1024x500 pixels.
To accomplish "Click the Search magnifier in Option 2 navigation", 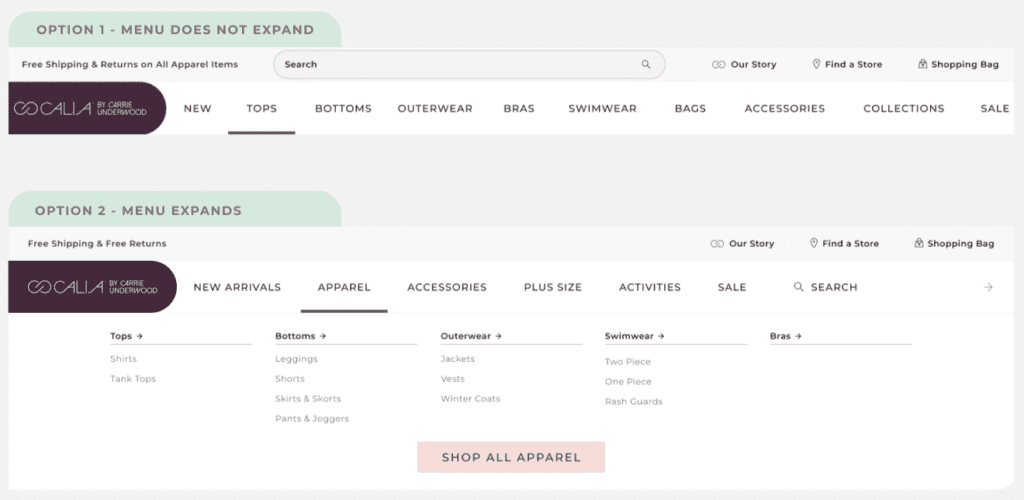I will 798,287.
